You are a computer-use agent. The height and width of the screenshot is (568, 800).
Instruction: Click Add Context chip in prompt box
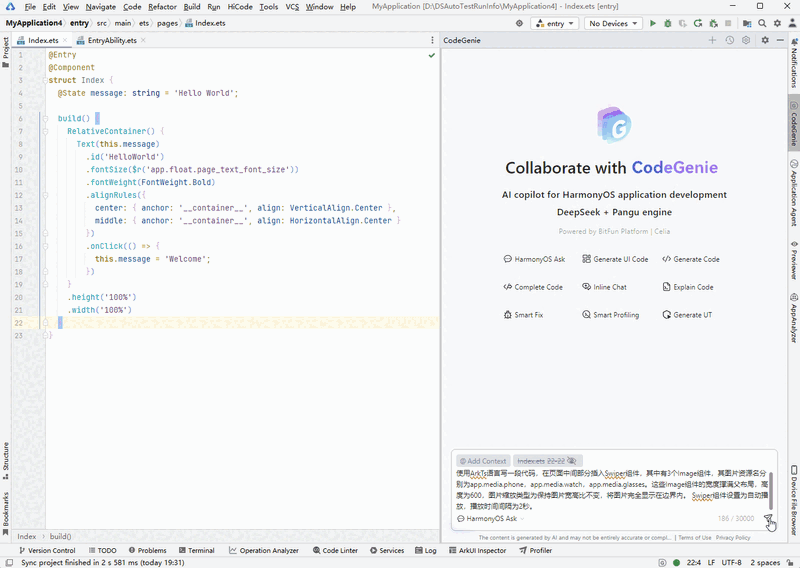click(x=482, y=461)
